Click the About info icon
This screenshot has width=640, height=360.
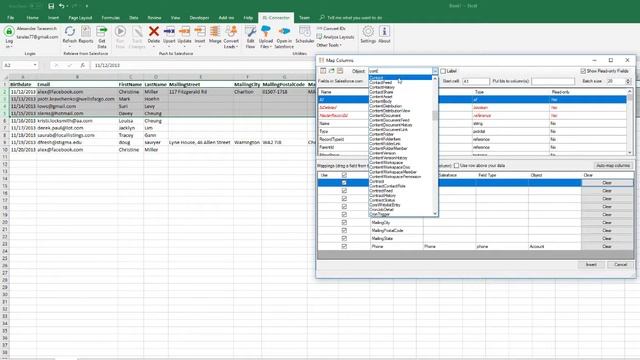[x=384, y=31]
